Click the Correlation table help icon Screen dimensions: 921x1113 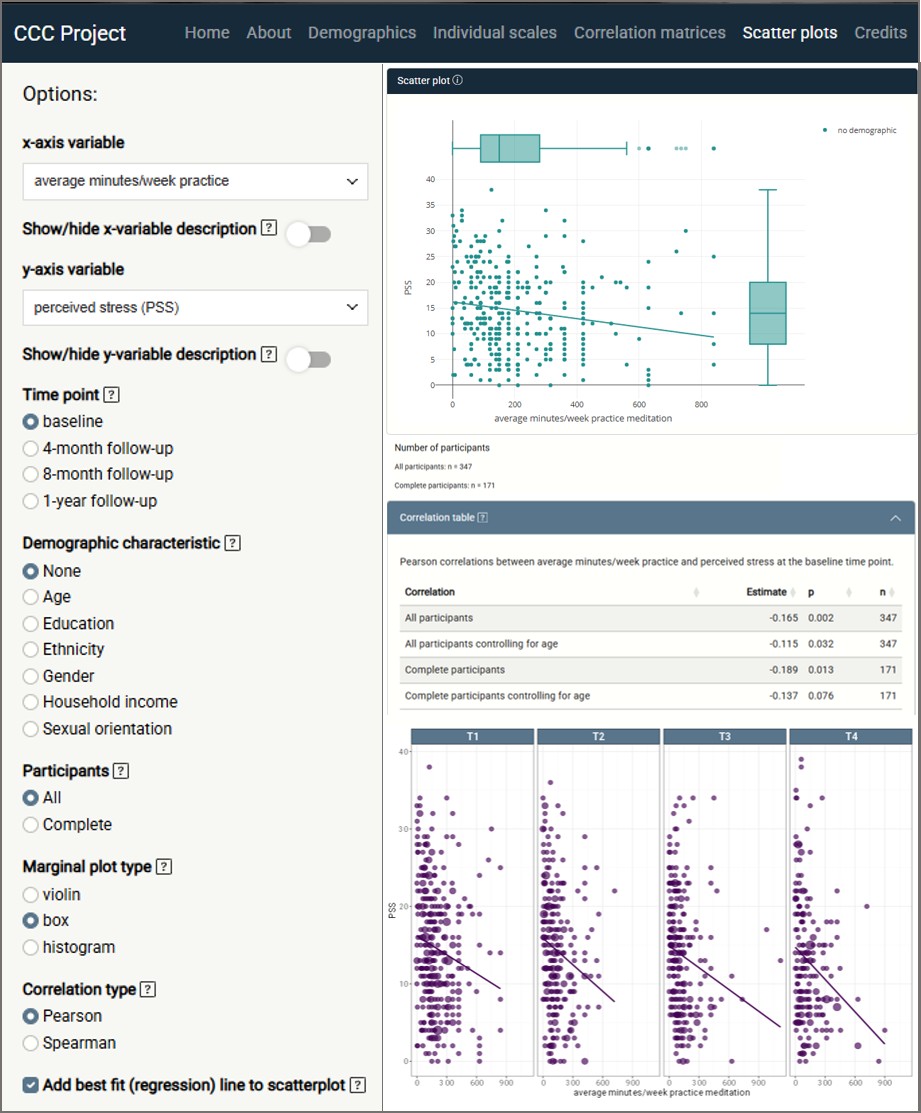coord(482,517)
